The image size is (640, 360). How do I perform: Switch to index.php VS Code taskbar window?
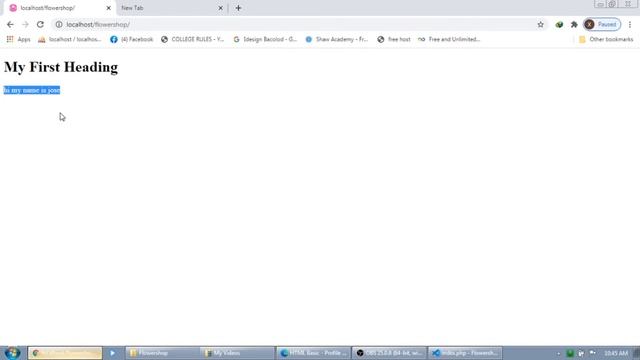[465, 353]
